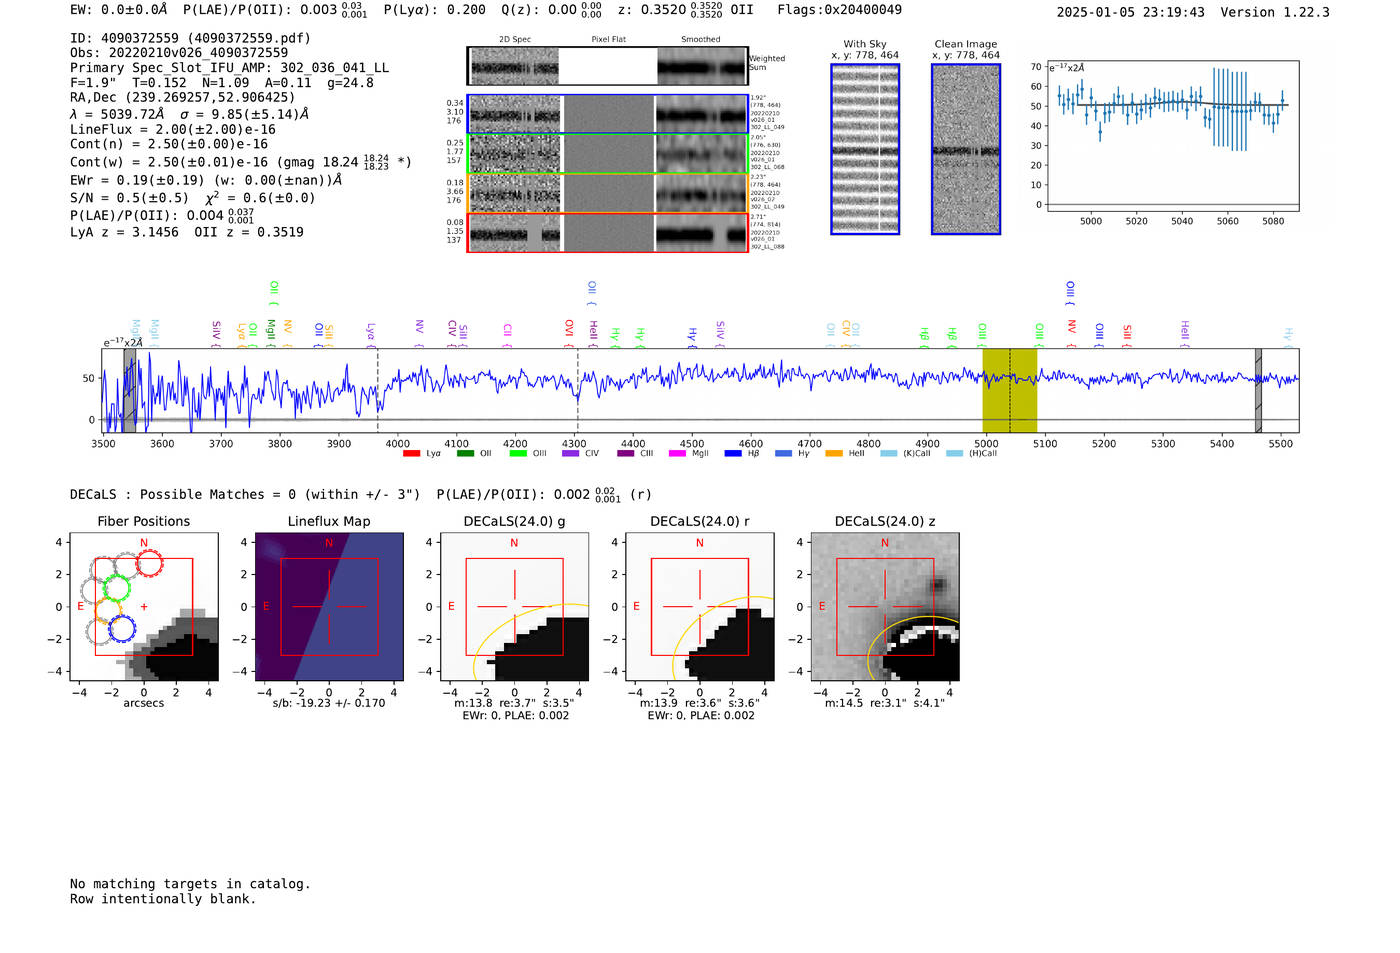Select the lime OIII legend swatch
This screenshot has width=1400, height=953.
[x=518, y=454]
